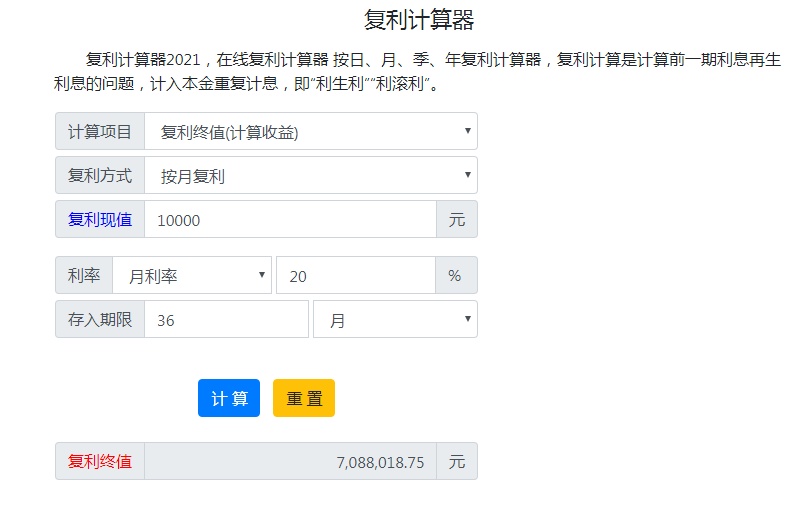This screenshot has width=789, height=506.
Task: Click the blue 计算 button
Action: pyautogui.click(x=229, y=398)
